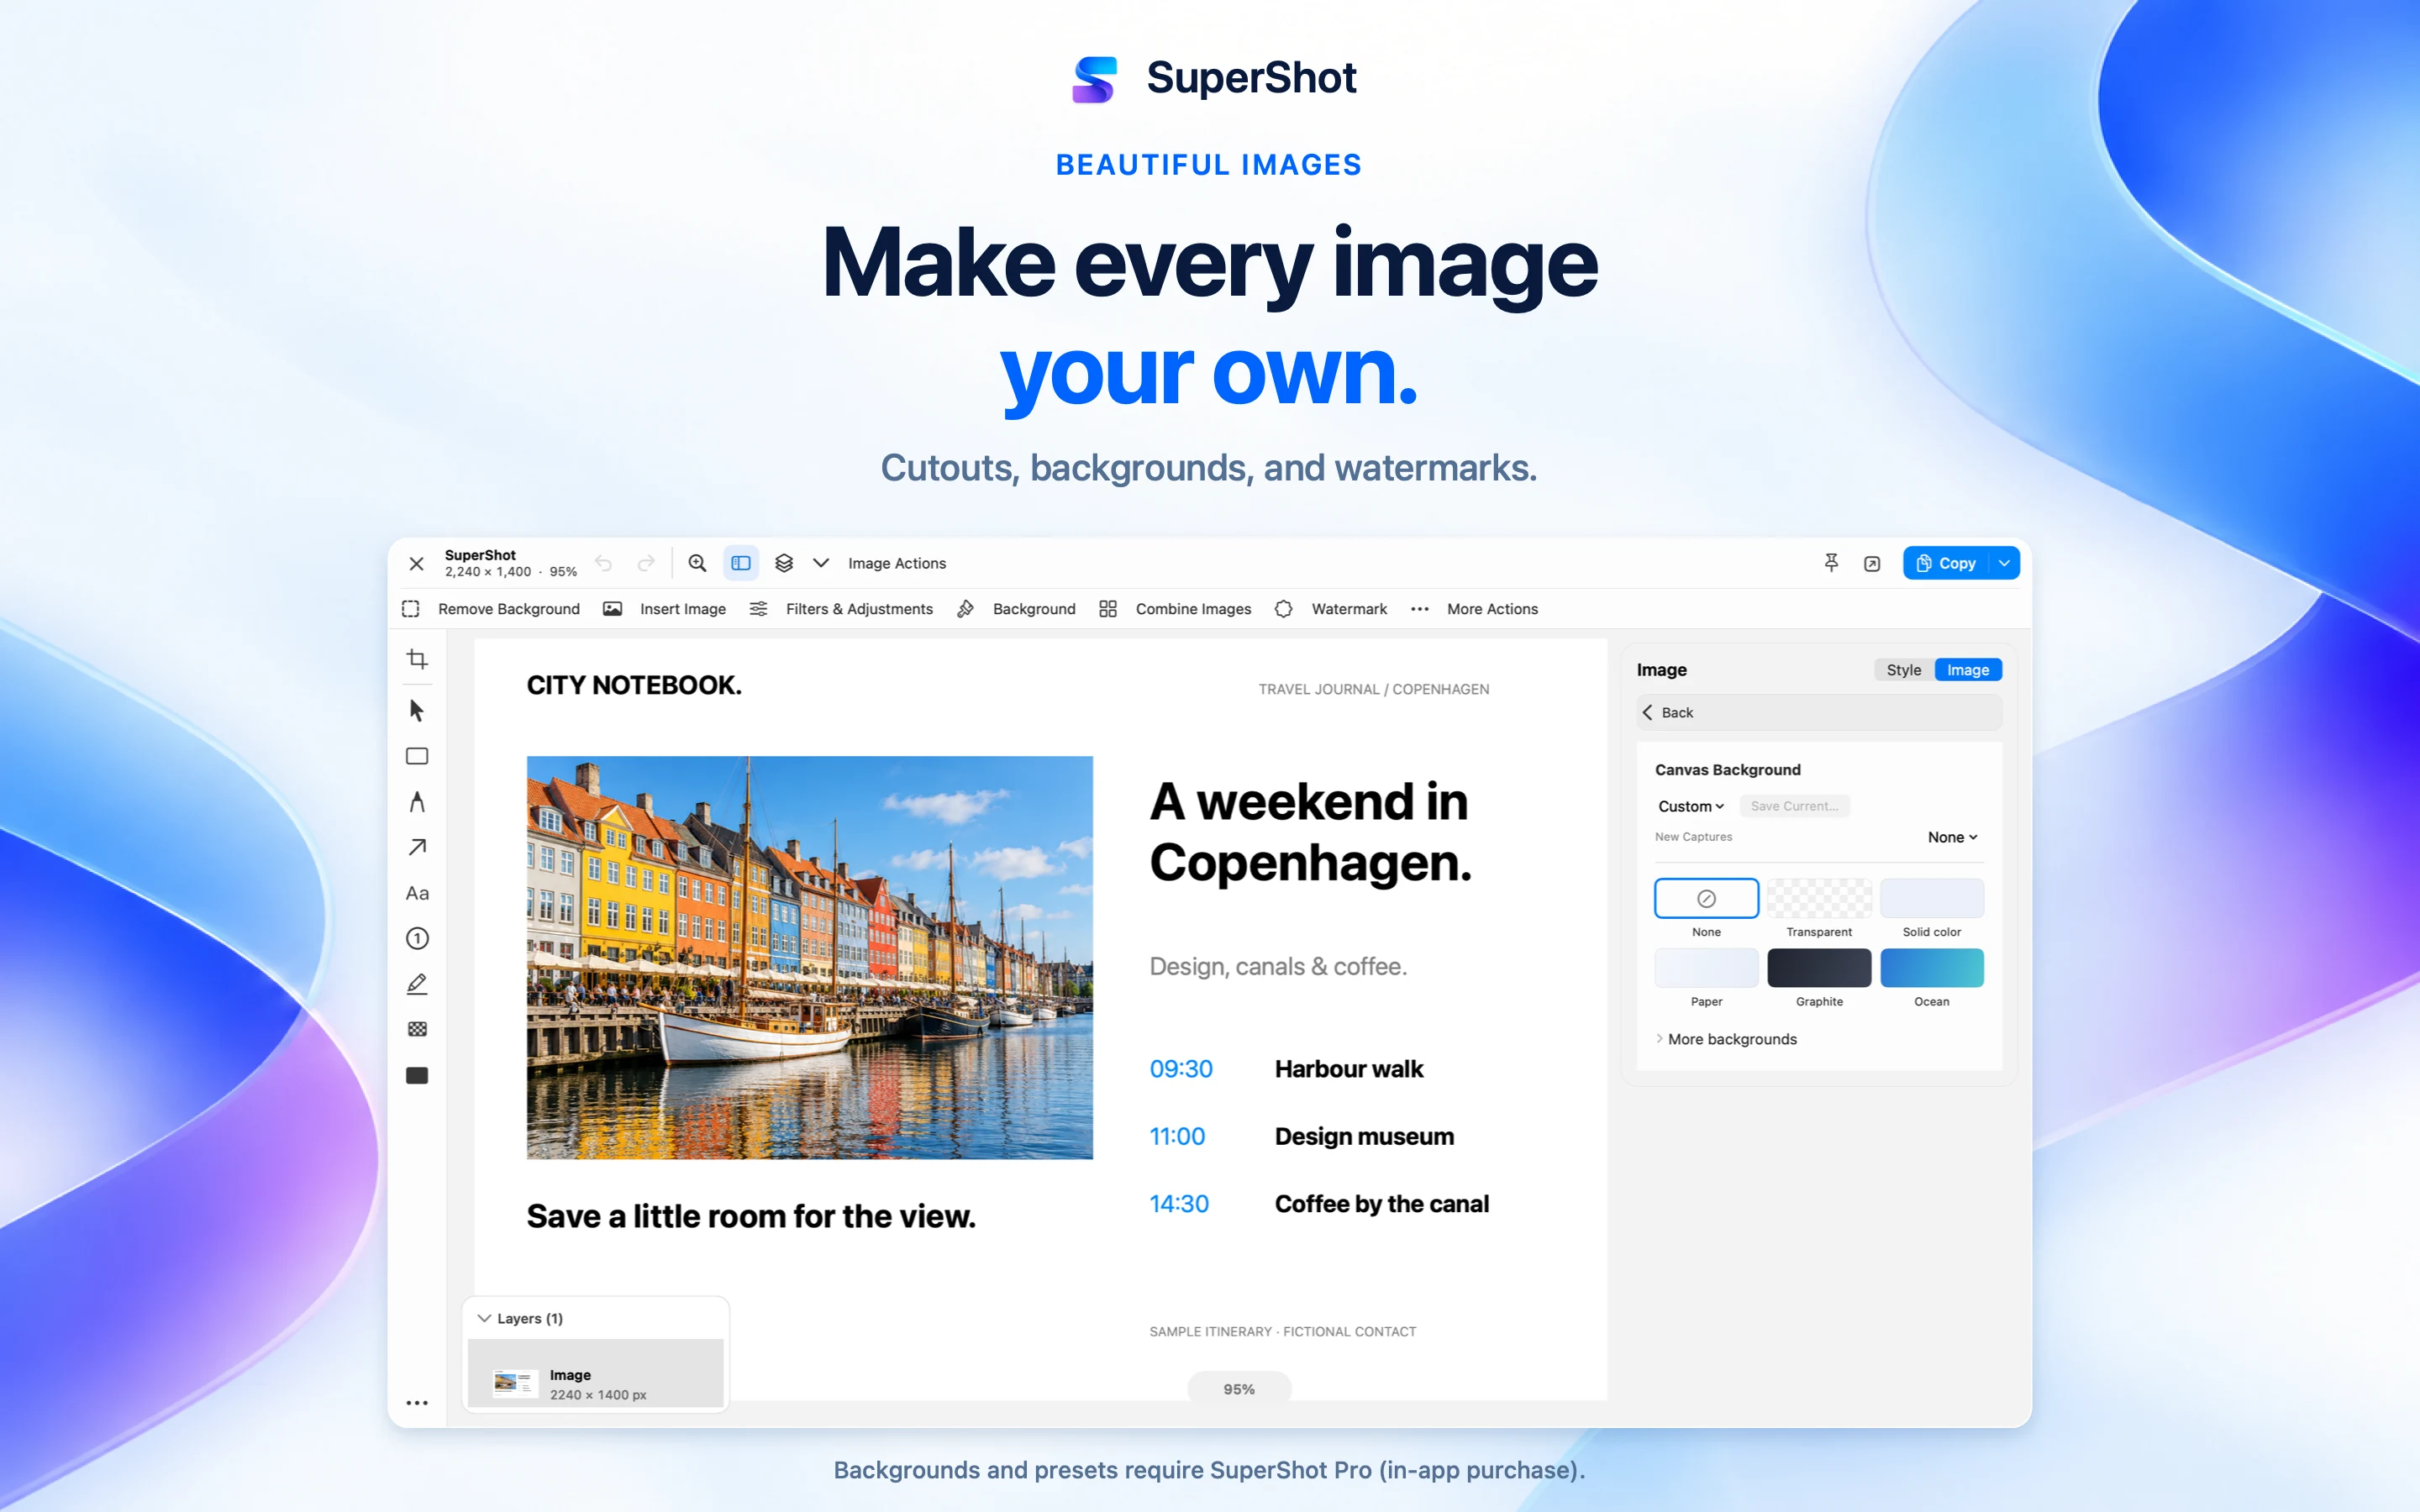This screenshot has width=2420, height=1512.
Task: Pin the window with the pin icon
Action: tap(1831, 563)
